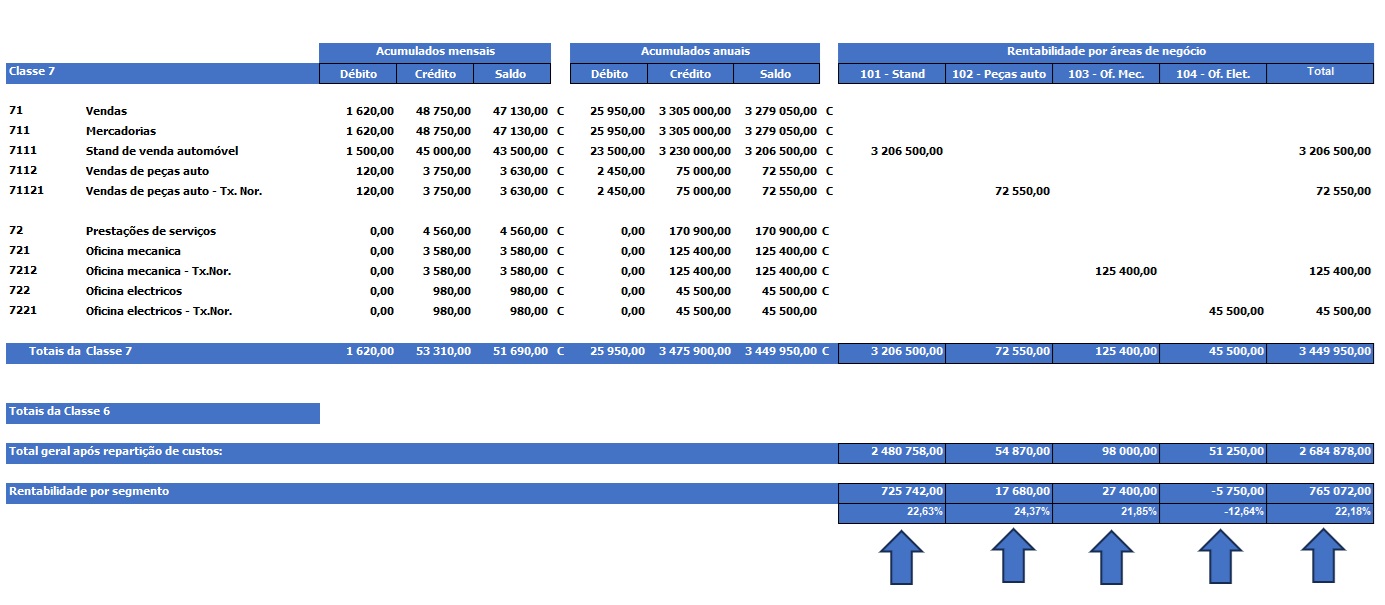Click the Prestações de serviços account label

point(150,231)
